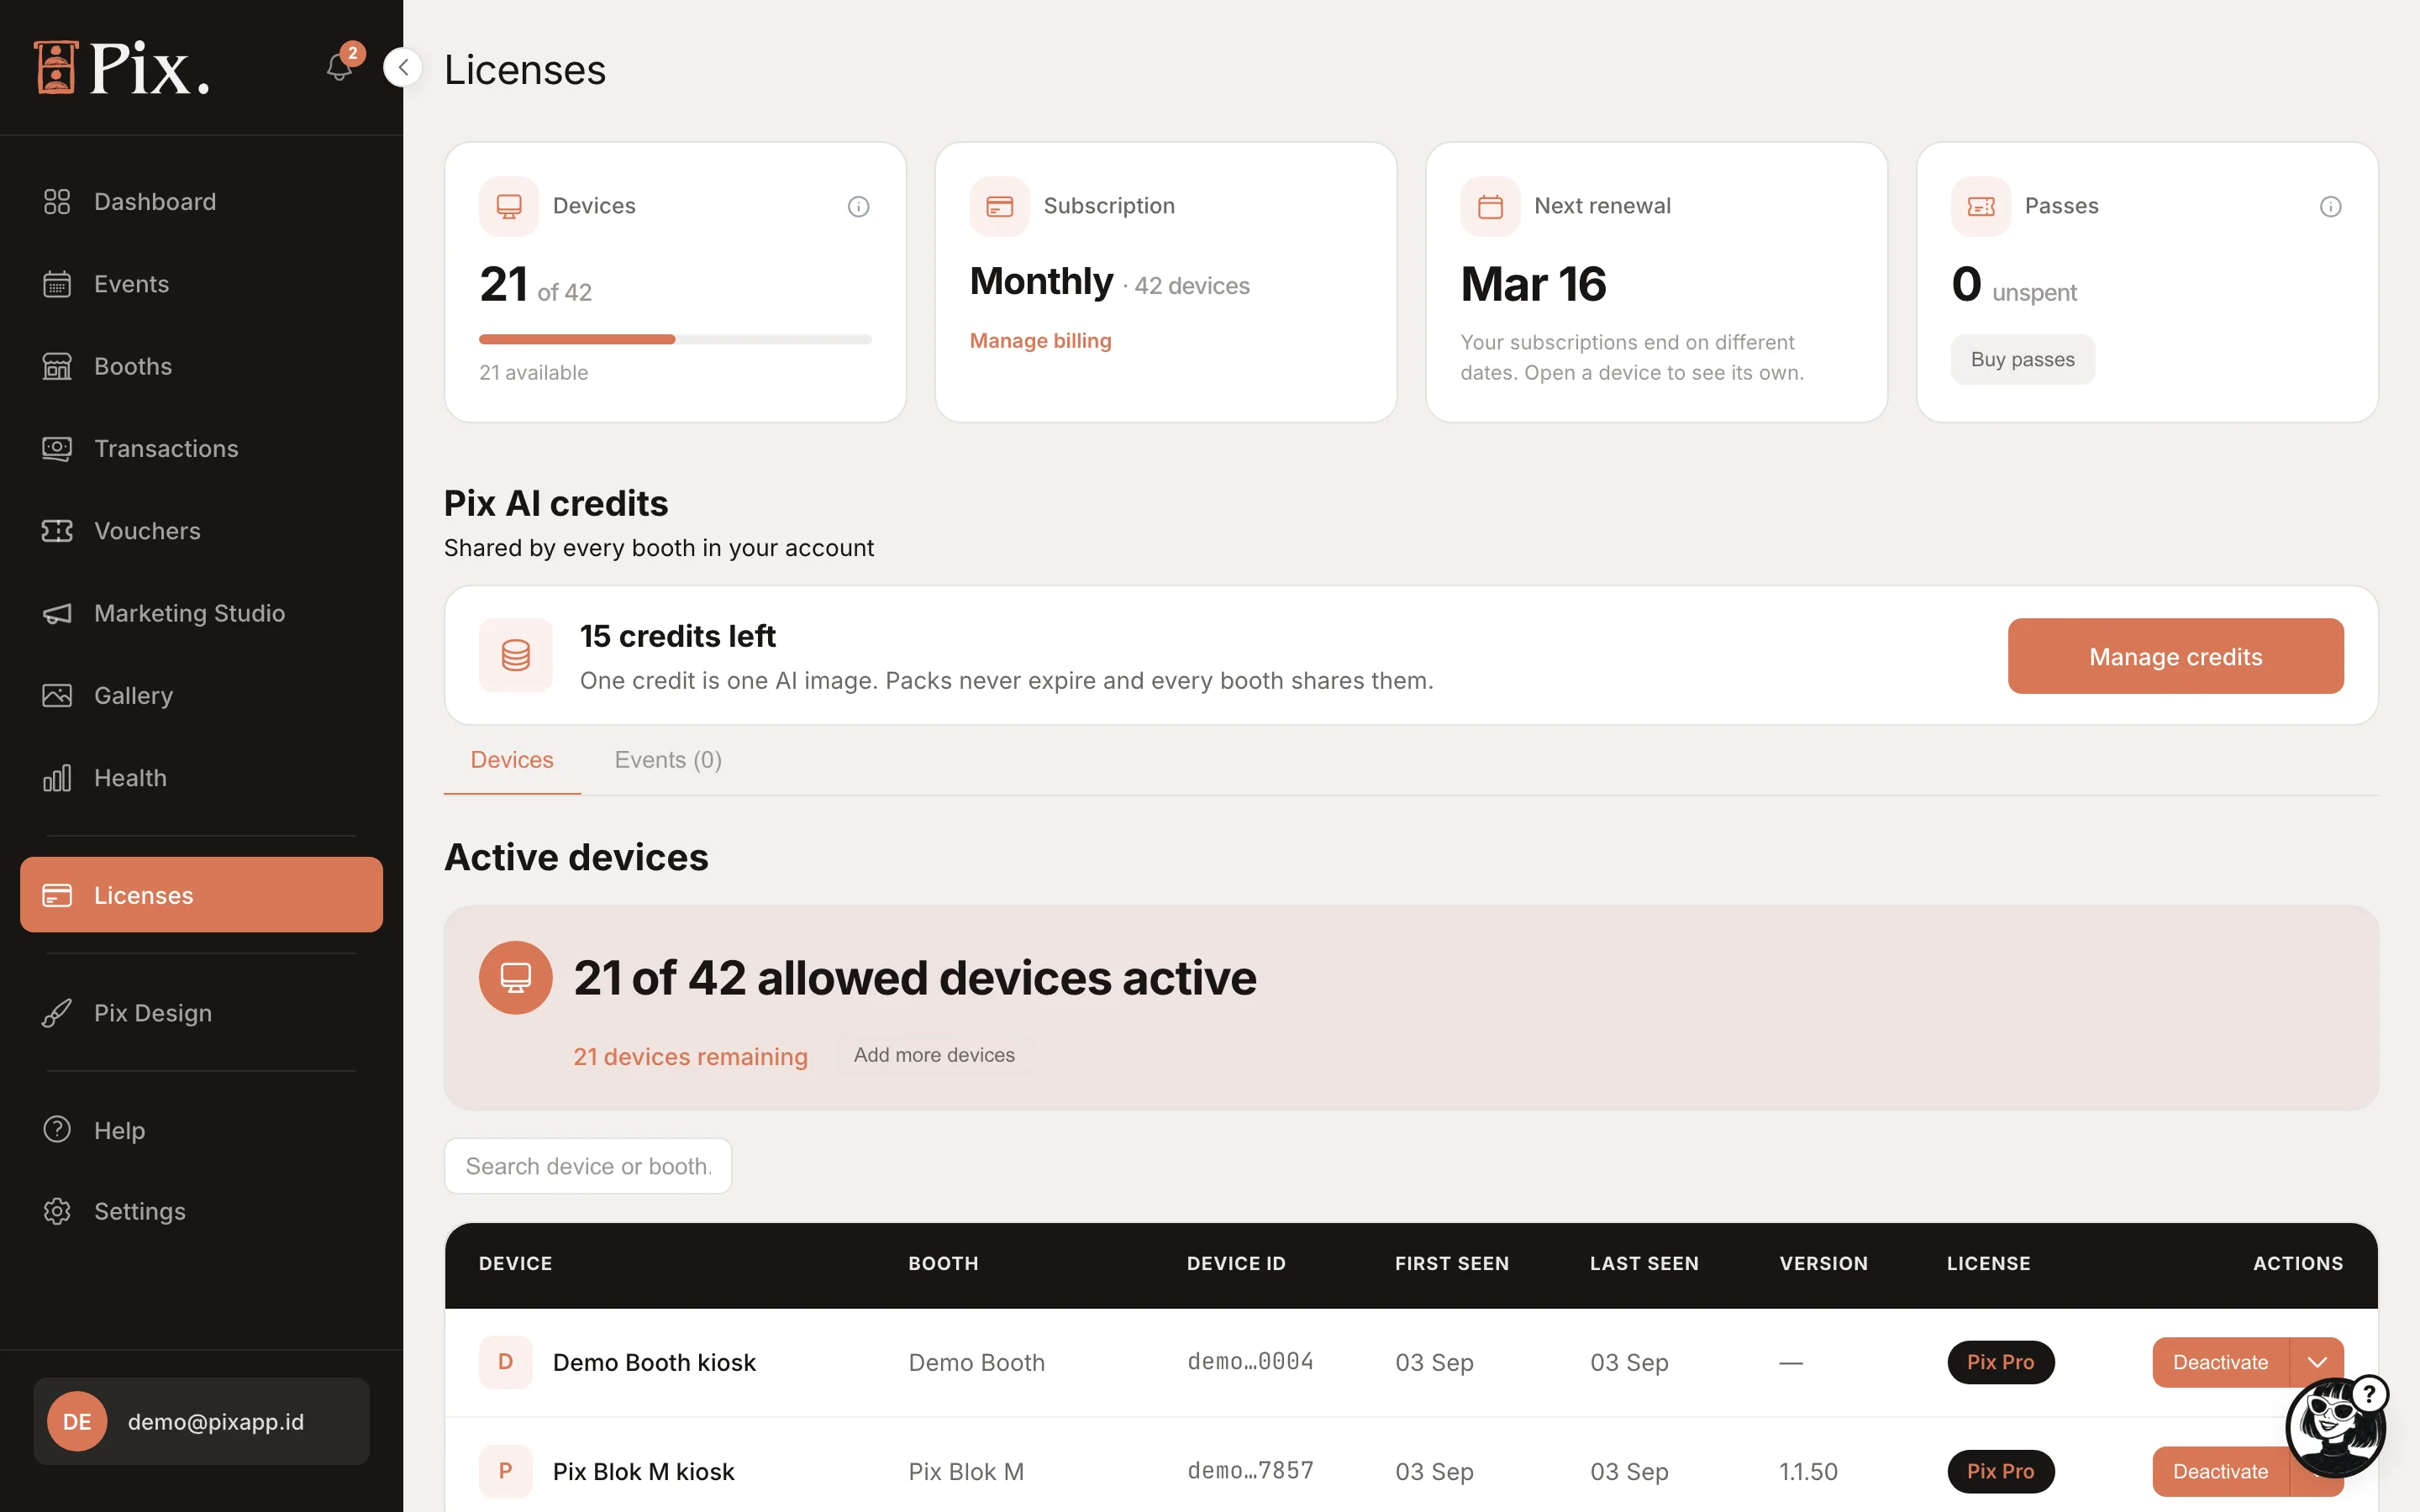This screenshot has height=1512, width=2420.
Task: Click the Demo Booth kiosk device name
Action: pos(654,1362)
